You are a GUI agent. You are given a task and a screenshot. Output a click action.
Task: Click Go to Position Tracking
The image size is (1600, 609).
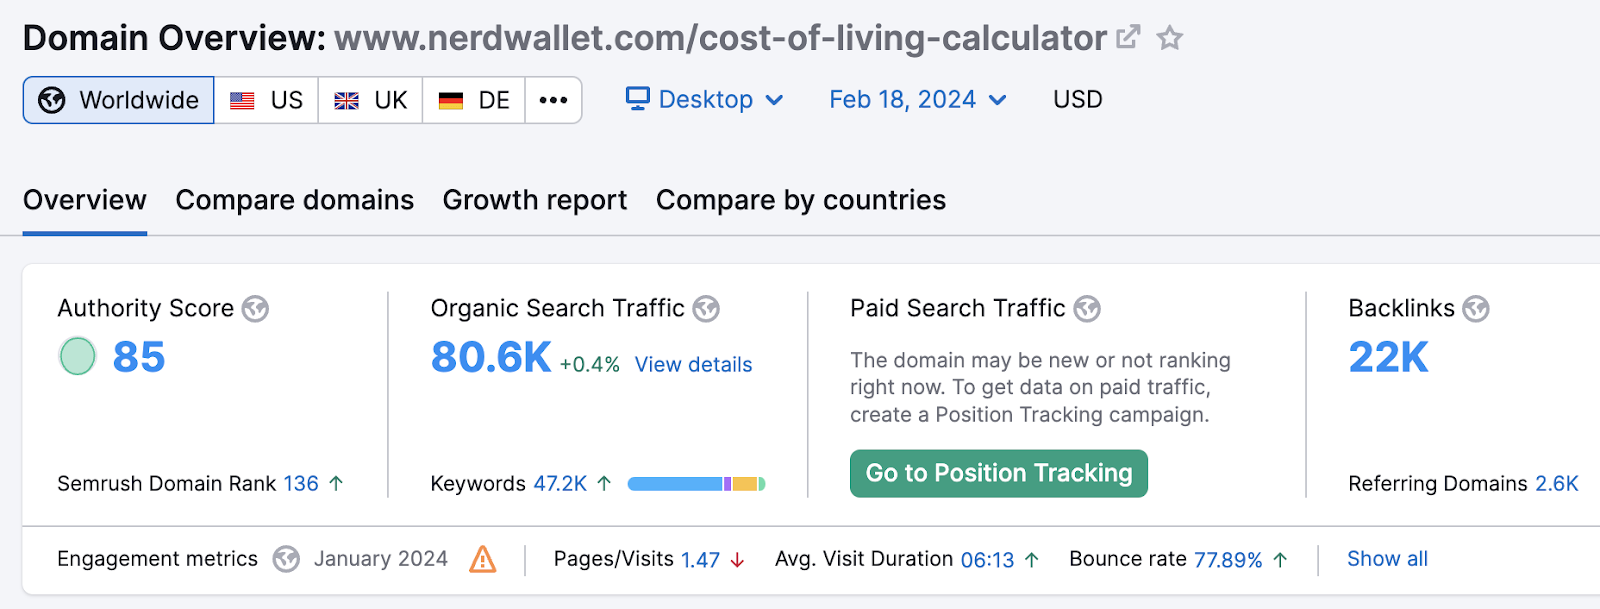[x=998, y=473]
